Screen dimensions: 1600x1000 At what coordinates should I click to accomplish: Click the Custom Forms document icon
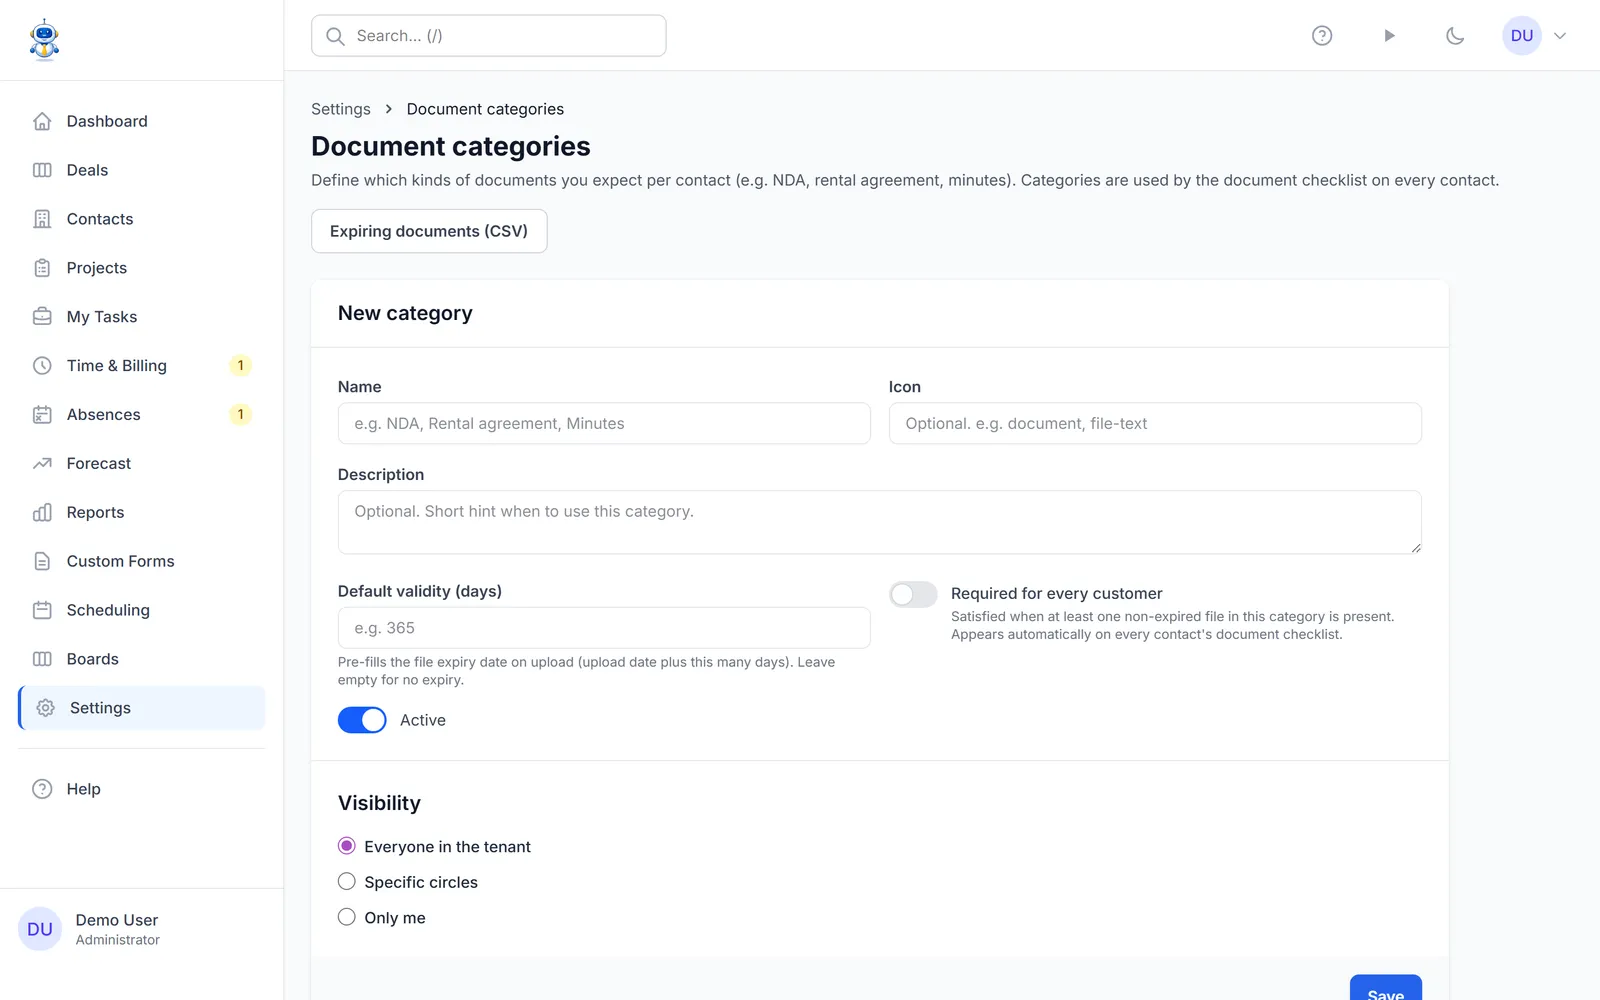(42, 562)
